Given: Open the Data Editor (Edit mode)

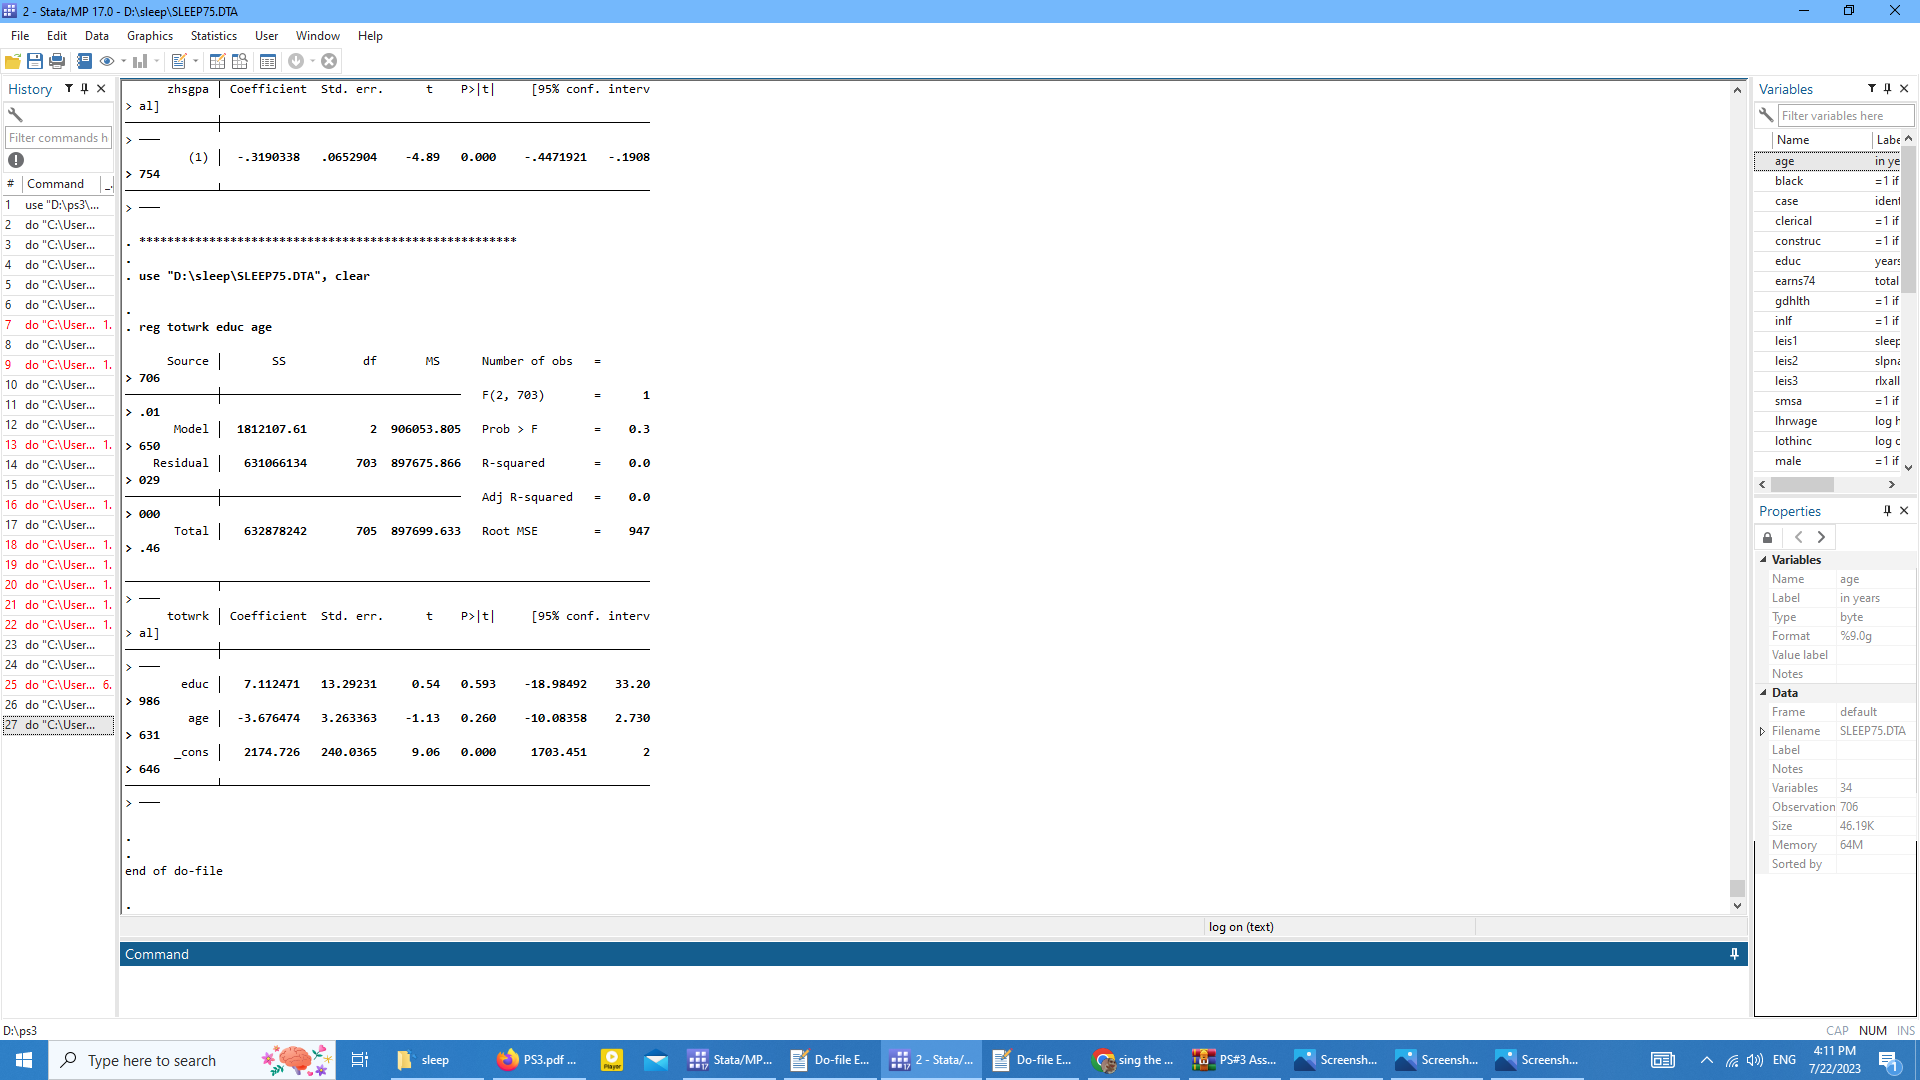Looking at the screenshot, I should tap(218, 61).
